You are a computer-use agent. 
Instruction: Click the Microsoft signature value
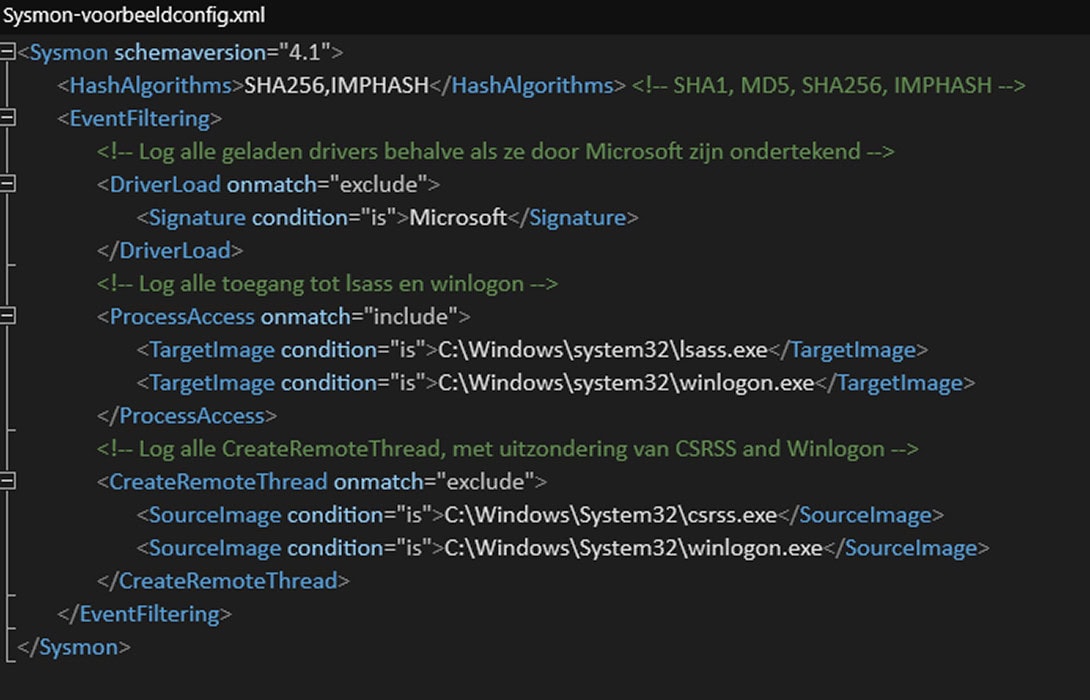tap(458, 217)
